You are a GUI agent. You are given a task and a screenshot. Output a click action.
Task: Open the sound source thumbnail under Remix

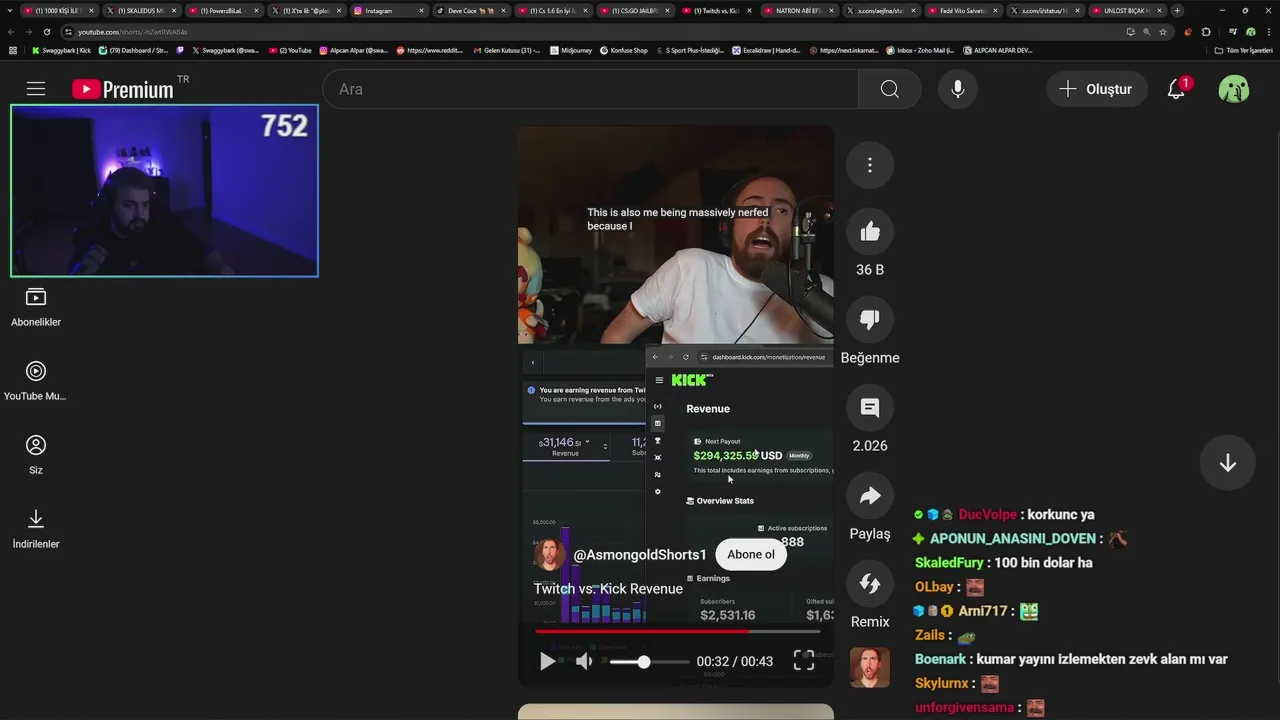[870, 667]
